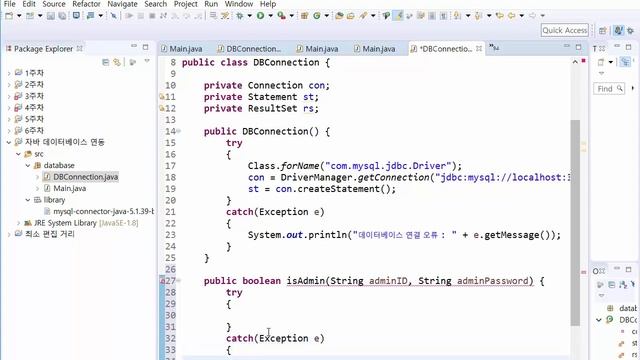Image resolution: width=640 pixels, height=360 pixels.
Task: Select the 최소 편집 거리 project
Action: coord(49,234)
